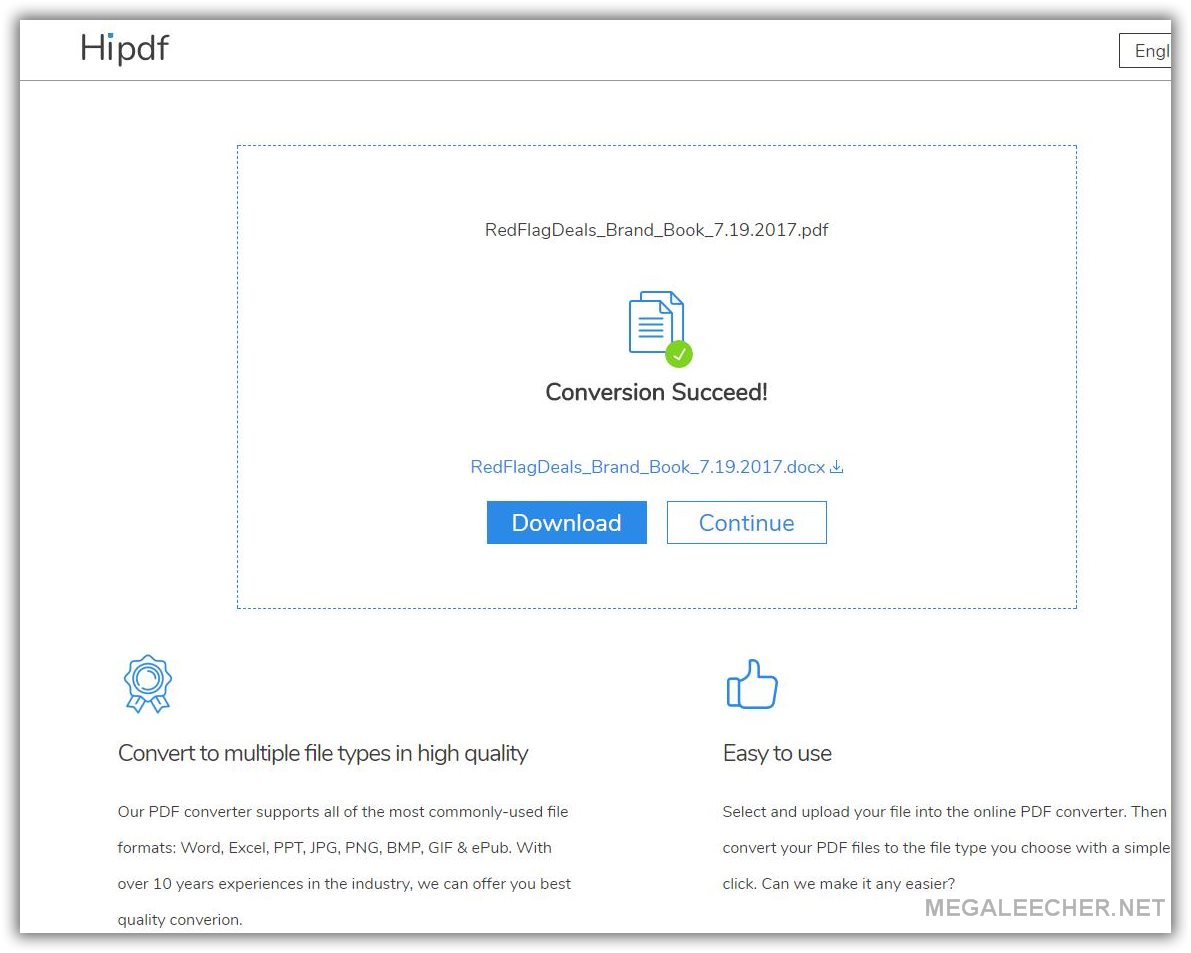The height and width of the screenshot is (953, 1191).
Task: Click the green success checkmark badge
Action: pos(679,354)
